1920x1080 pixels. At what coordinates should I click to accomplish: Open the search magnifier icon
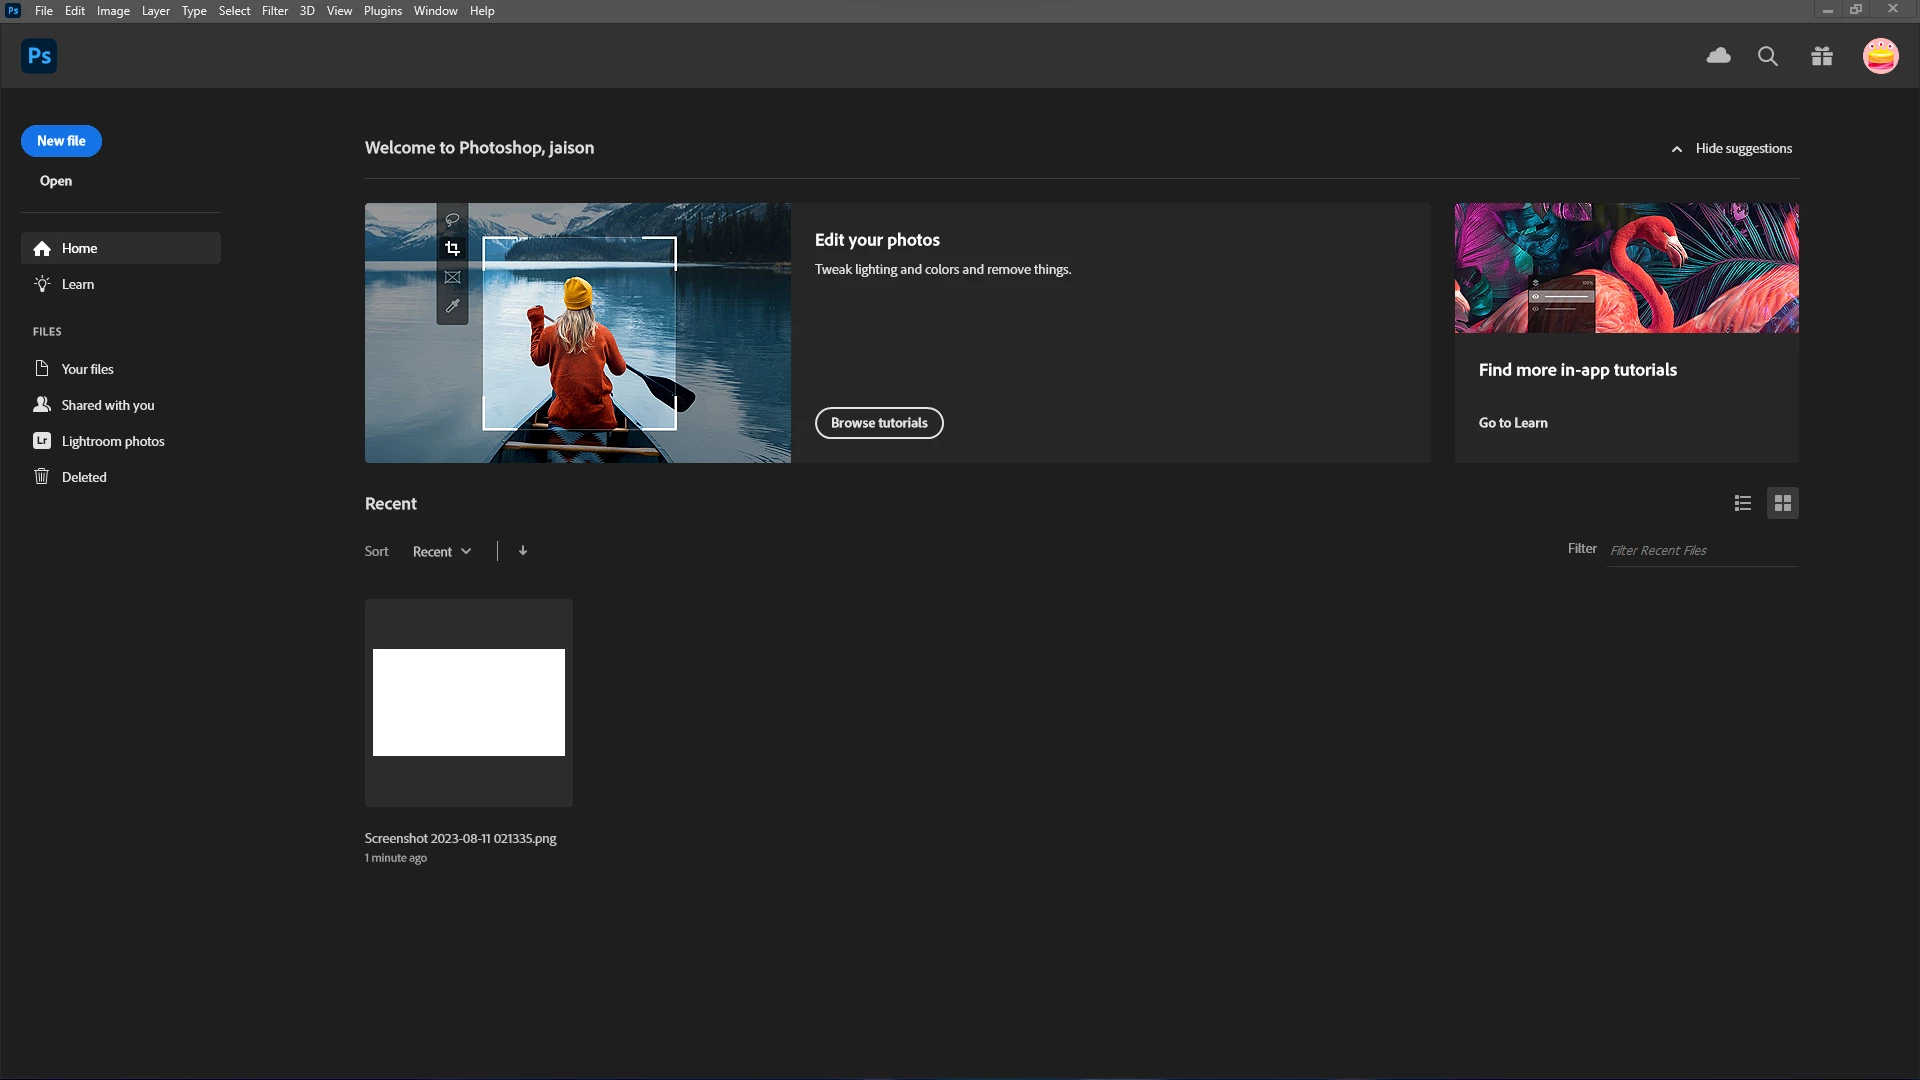[x=1768, y=56]
